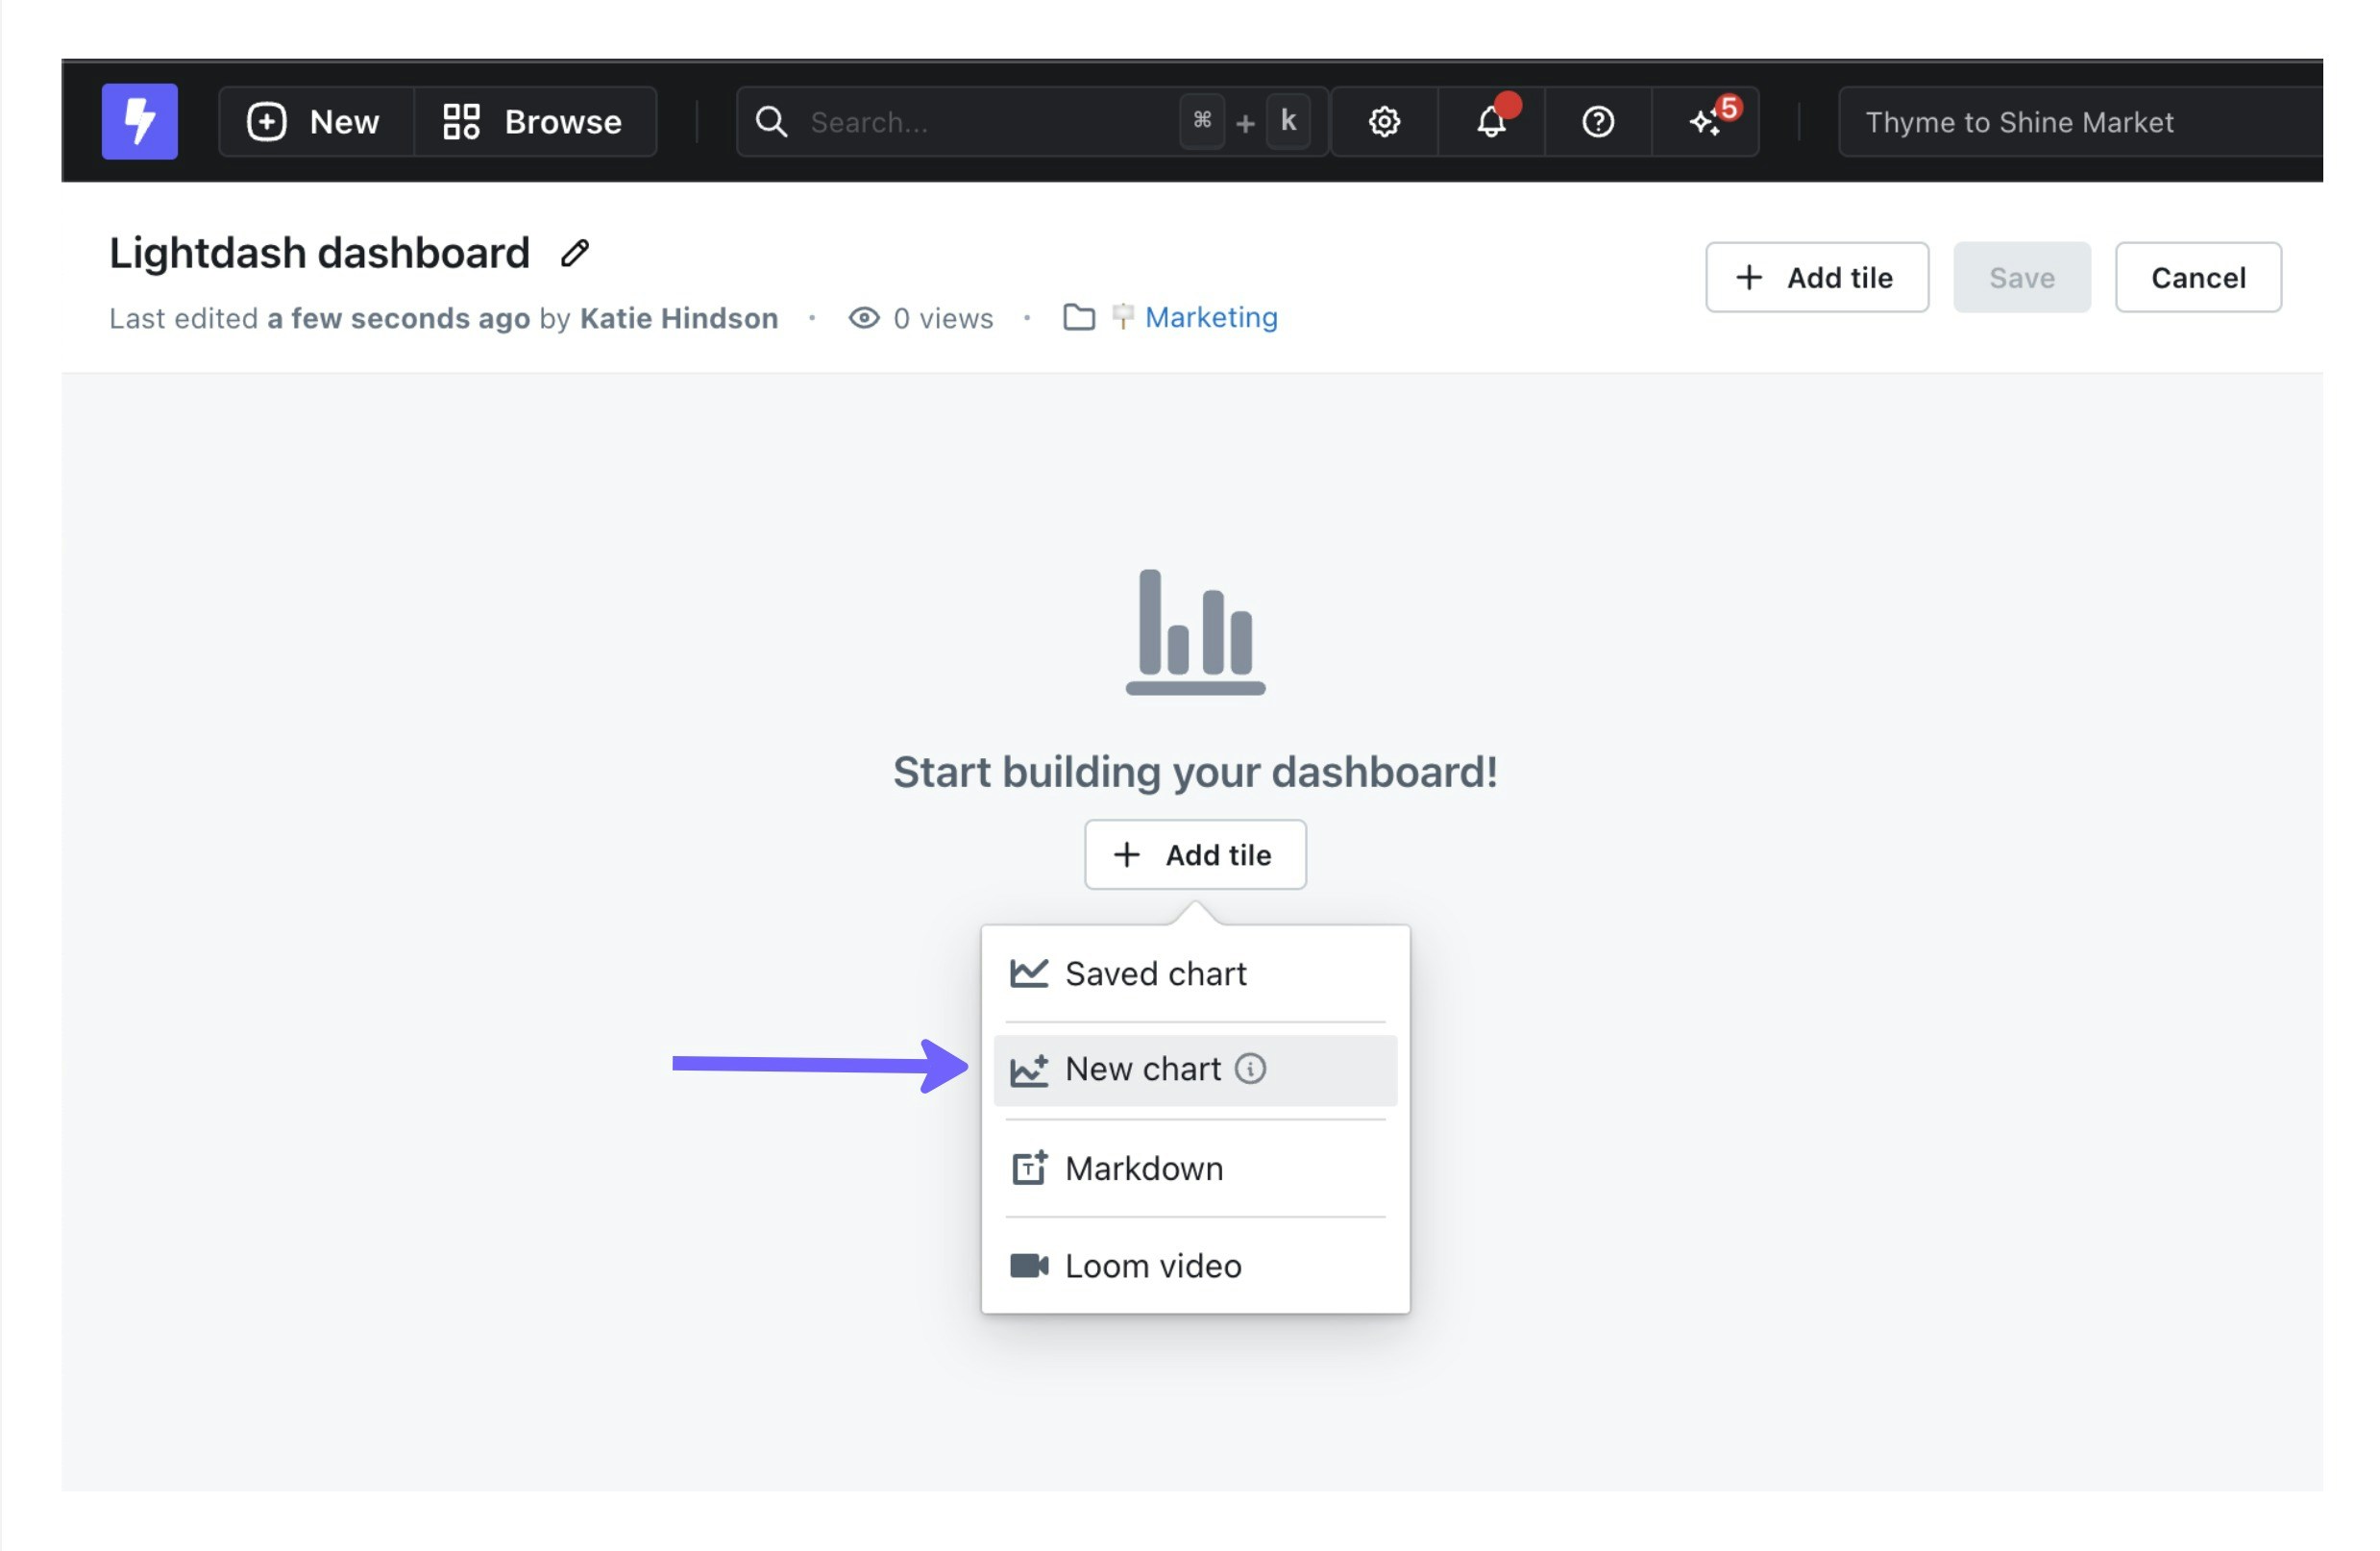Select New chart menu option
Image resolution: width=2380 pixels, height=1551 pixels.
(x=1142, y=1069)
